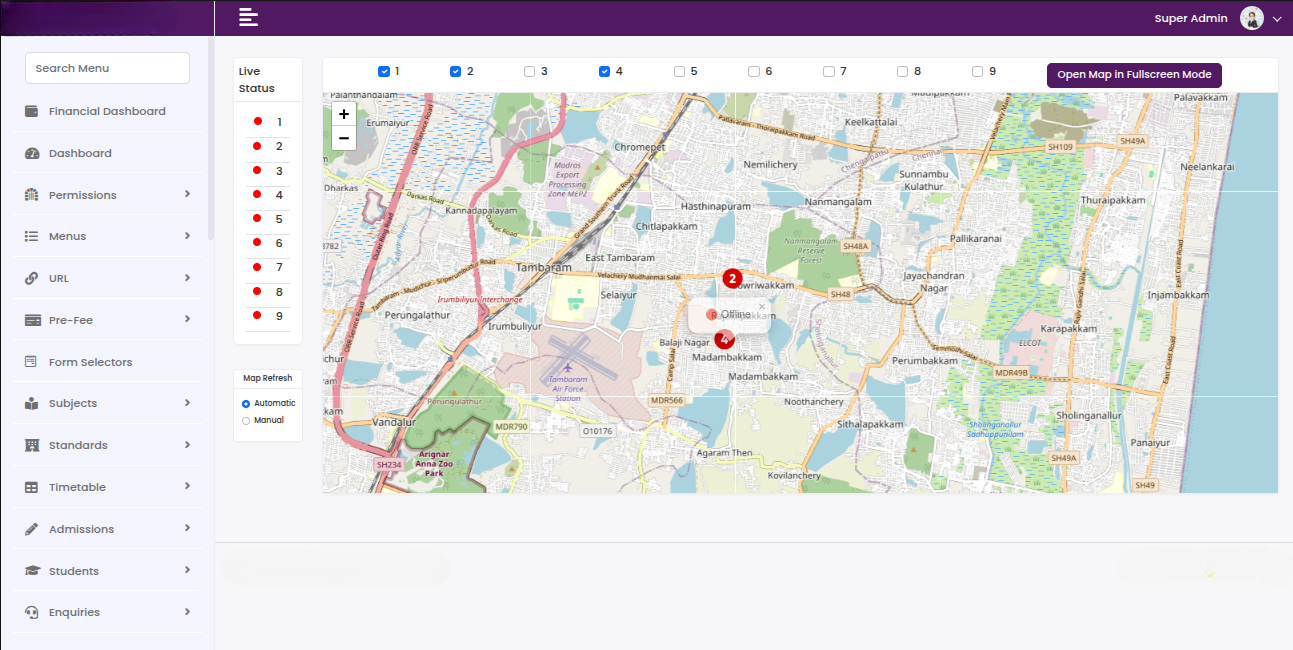Click the red live status dot for 1
Image resolution: width=1293 pixels, height=650 pixels.
click(257, 121)
